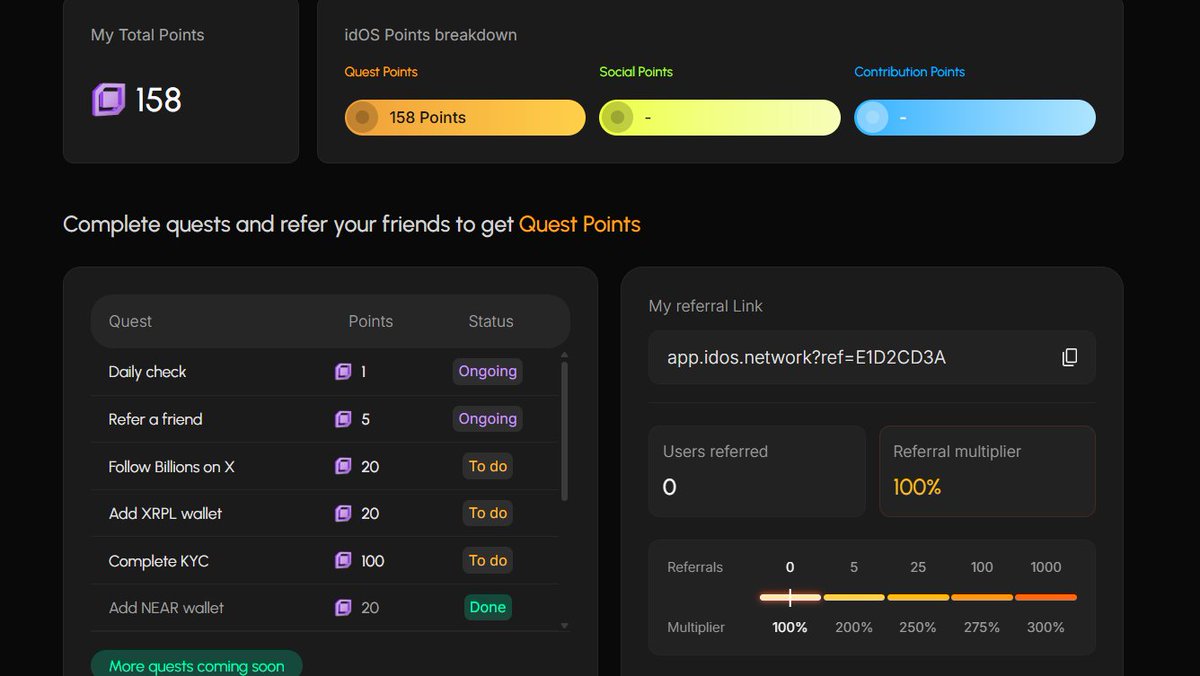Click the Complete KYC quest name
Screen dimensions: 1200x676
pos(158,561)
